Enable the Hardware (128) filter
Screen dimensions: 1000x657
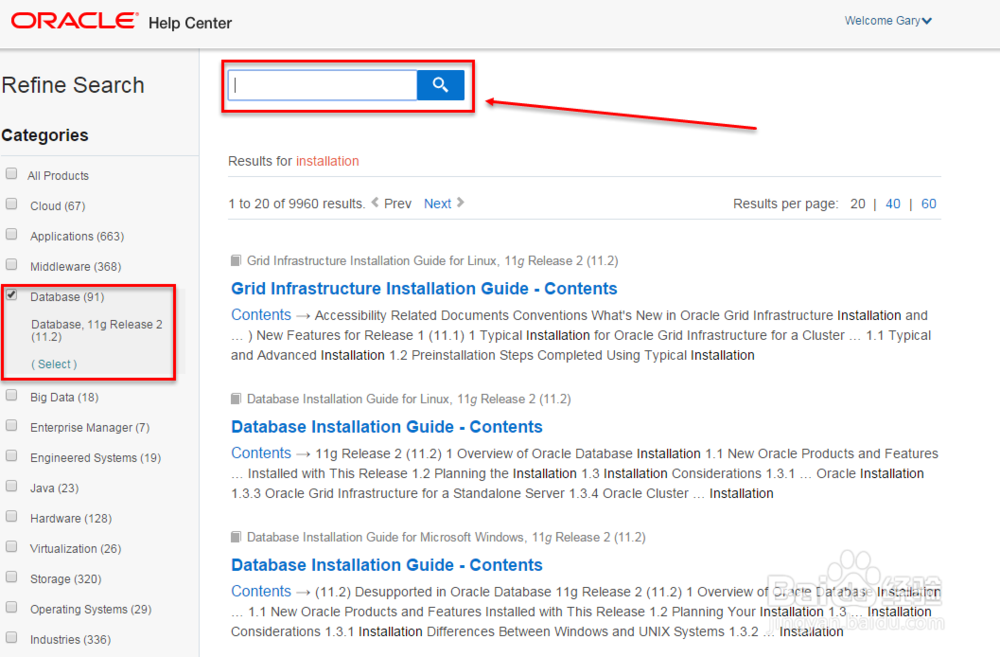pos(11,516)
